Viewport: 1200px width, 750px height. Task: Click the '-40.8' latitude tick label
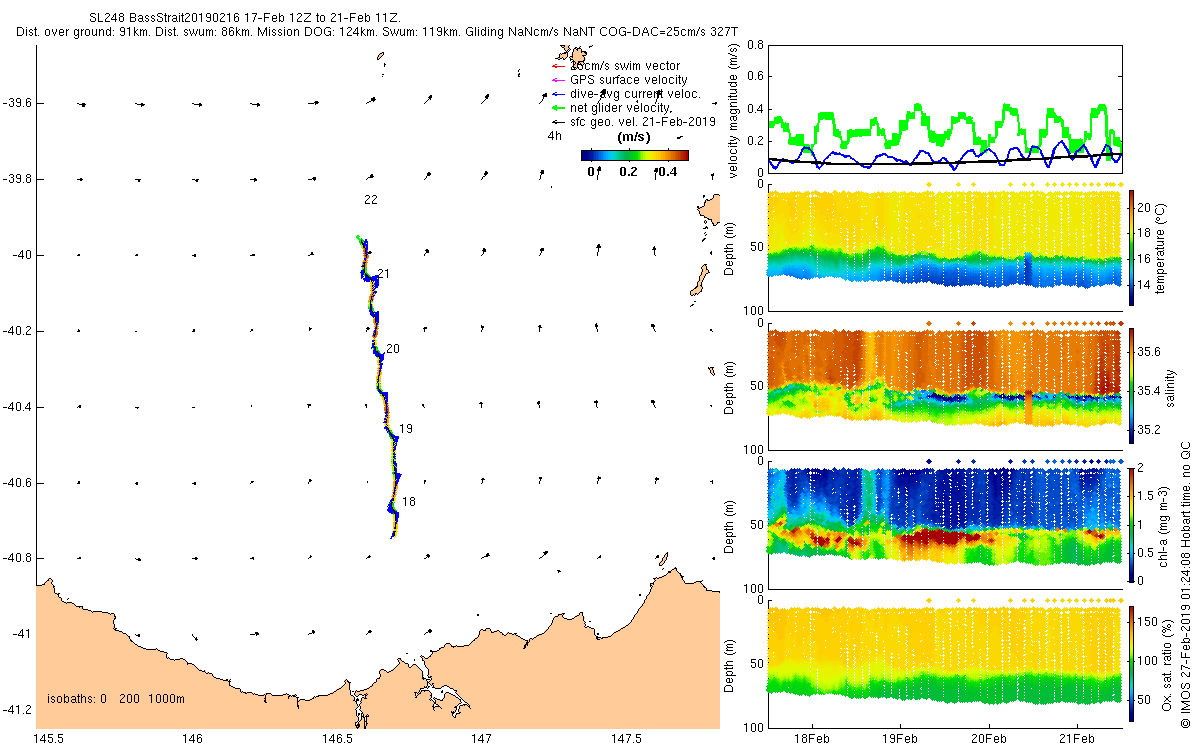pos(17,558)
